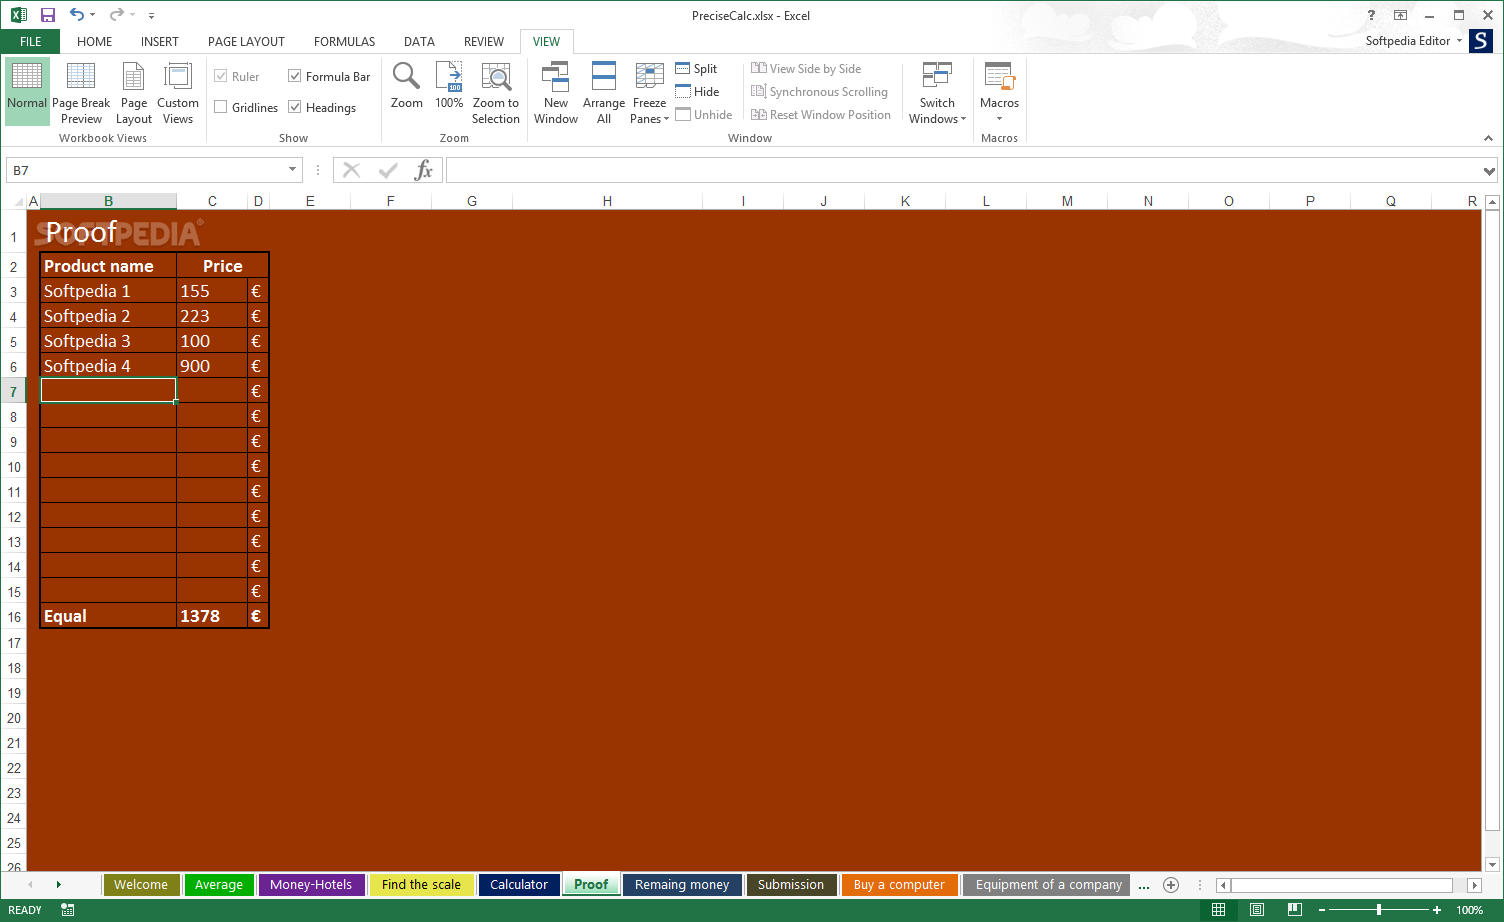This screenshot has width=1504, height=922.
Task: Switch to the INSERT ribbon tab
Action: (160, 41)
